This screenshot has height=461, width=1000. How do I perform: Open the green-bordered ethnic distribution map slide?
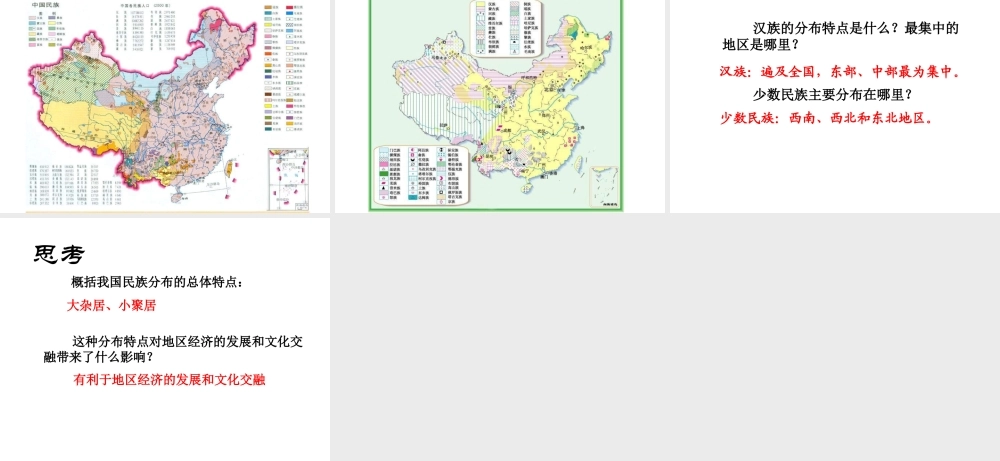click(x=499, y=106)
